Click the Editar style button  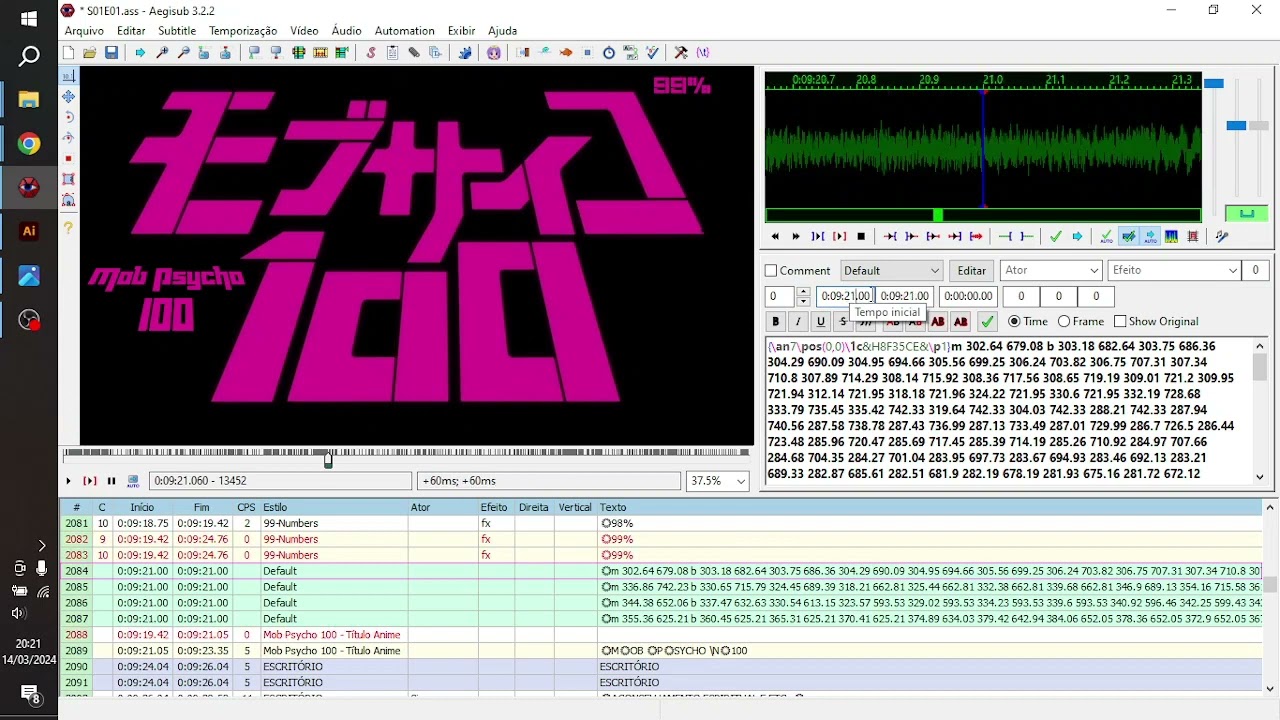[x=972, y=271]
